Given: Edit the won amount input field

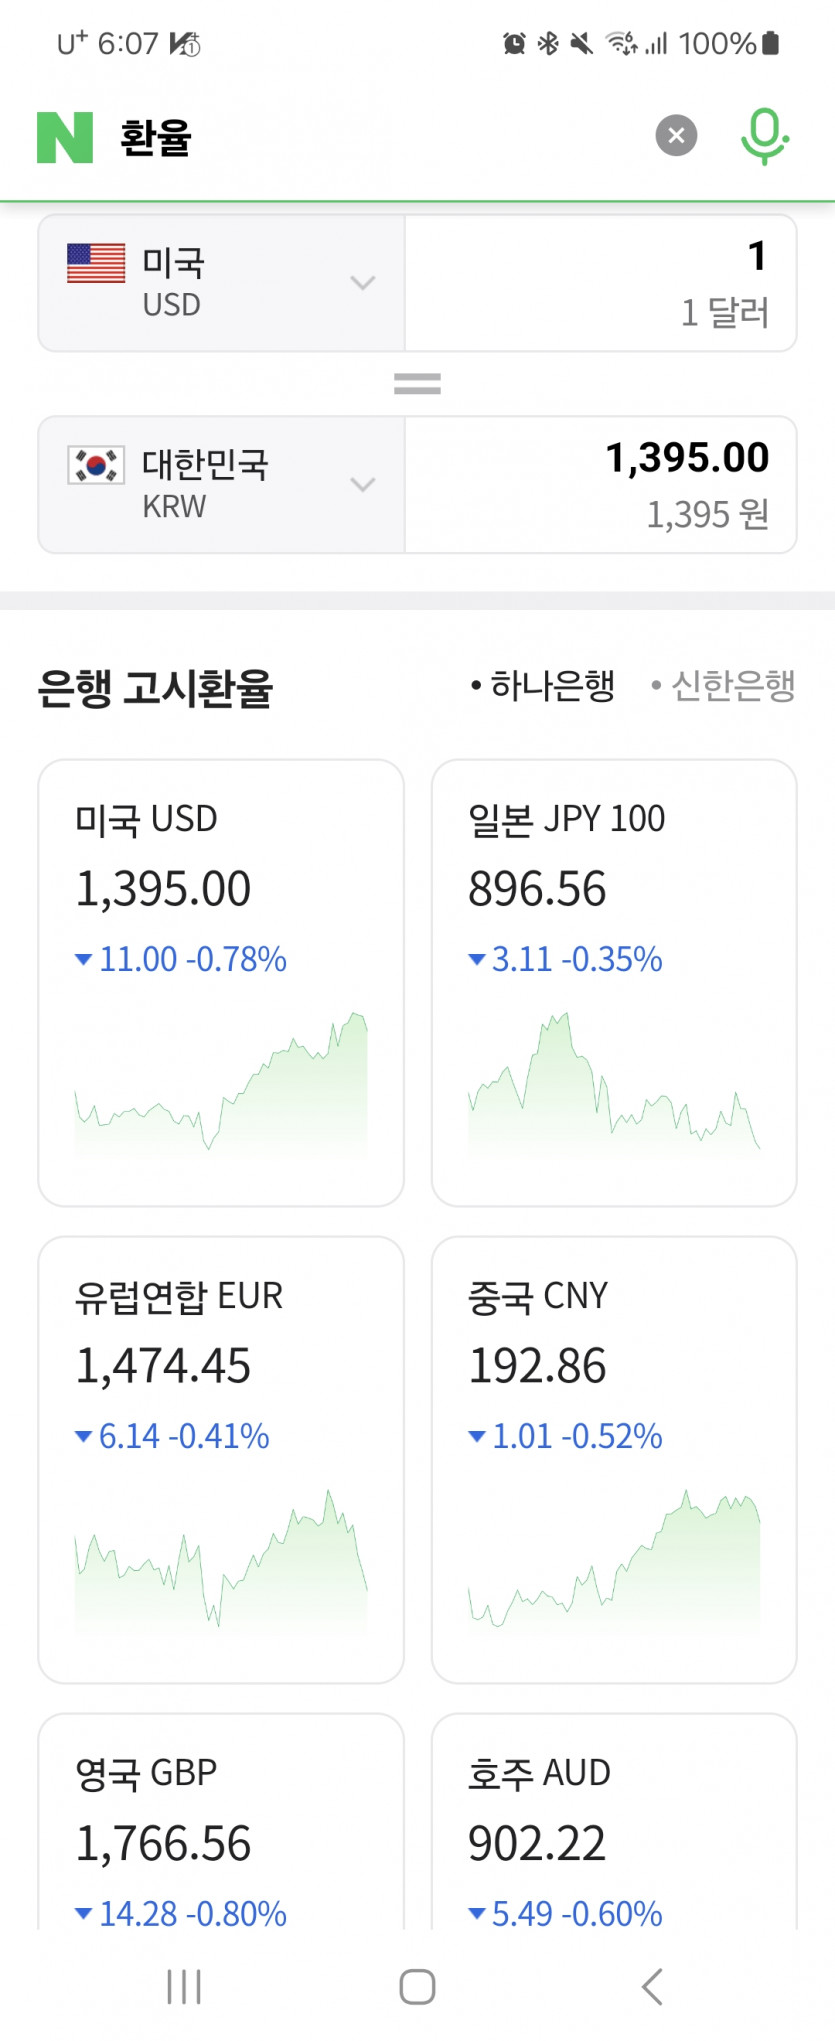Looking at the screenshot, I should (x=600, y=485).
